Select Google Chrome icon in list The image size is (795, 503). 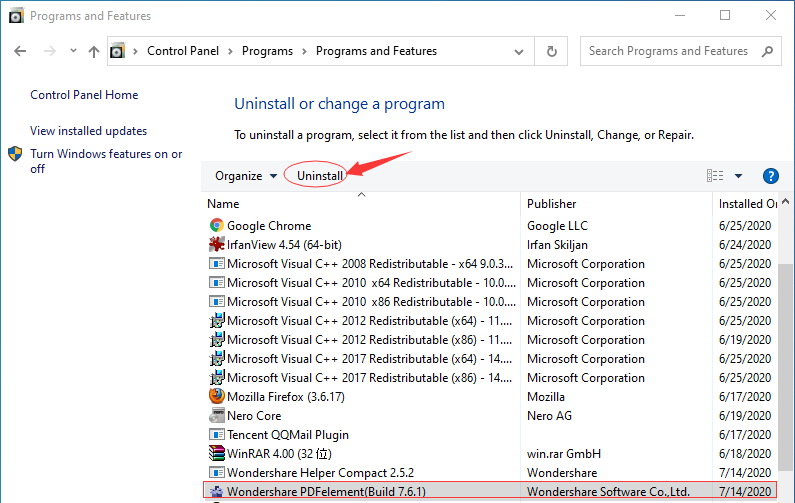coord(216,225)
